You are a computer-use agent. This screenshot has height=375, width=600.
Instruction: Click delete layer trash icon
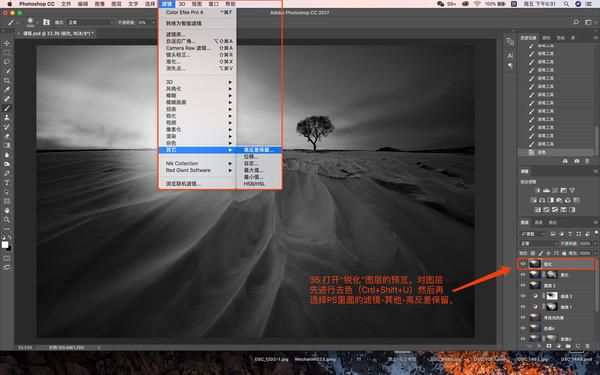pyautogui.click(x=588, y=346)
